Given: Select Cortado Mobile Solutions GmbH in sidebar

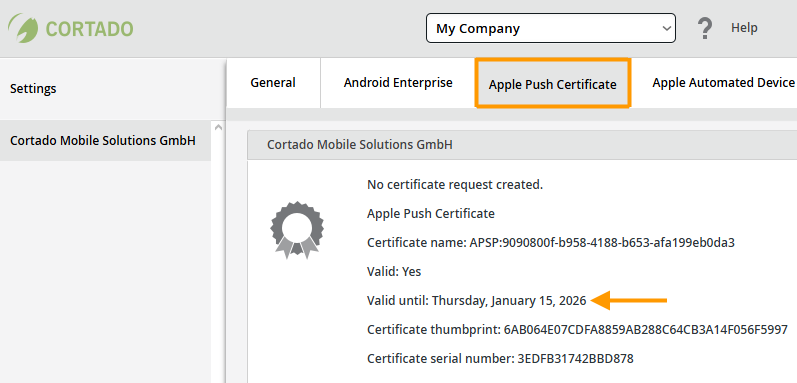Looking at the screenshot, I should pyautogui.click(x=105, y=141).
